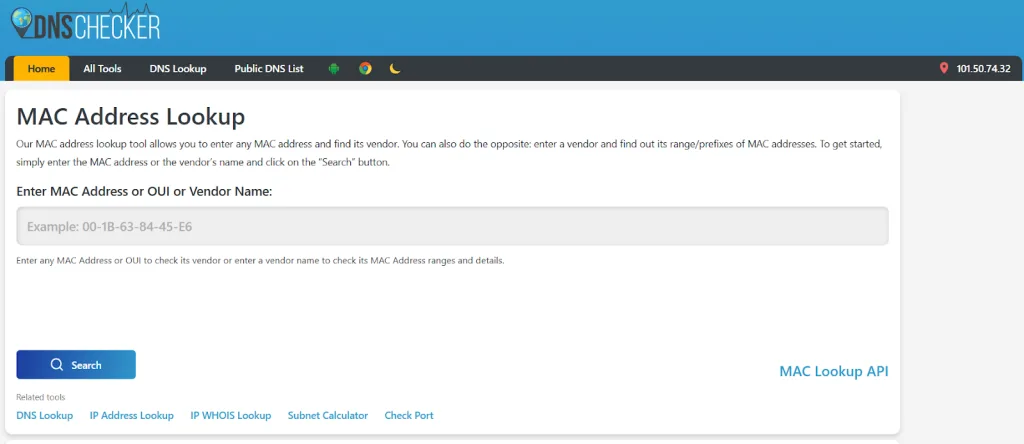Screen dimensions: 1024x444
Task: Open the Subnet Calculator link
Action: 328,415
